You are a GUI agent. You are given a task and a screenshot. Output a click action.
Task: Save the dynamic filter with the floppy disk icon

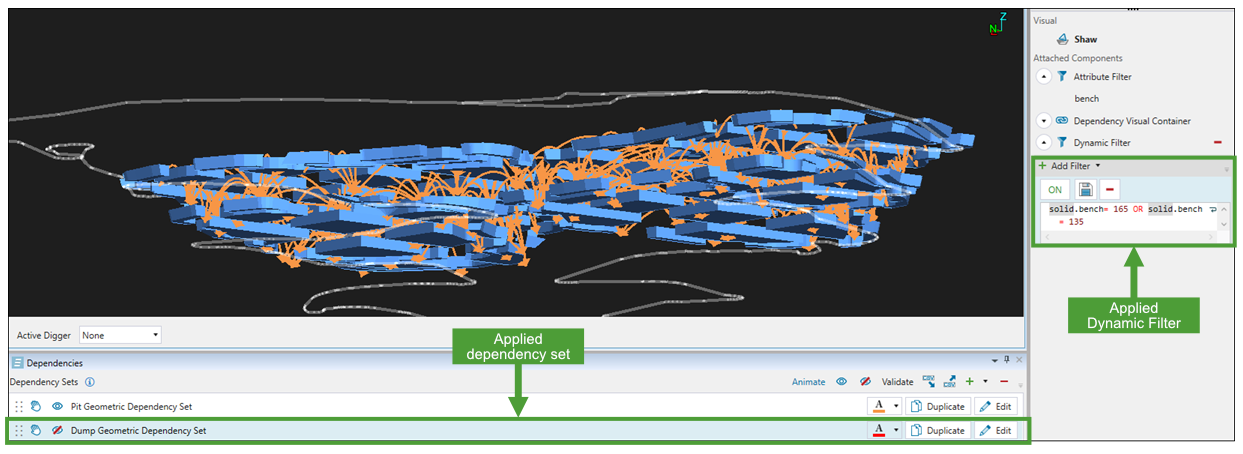[x=1085, y=189]
